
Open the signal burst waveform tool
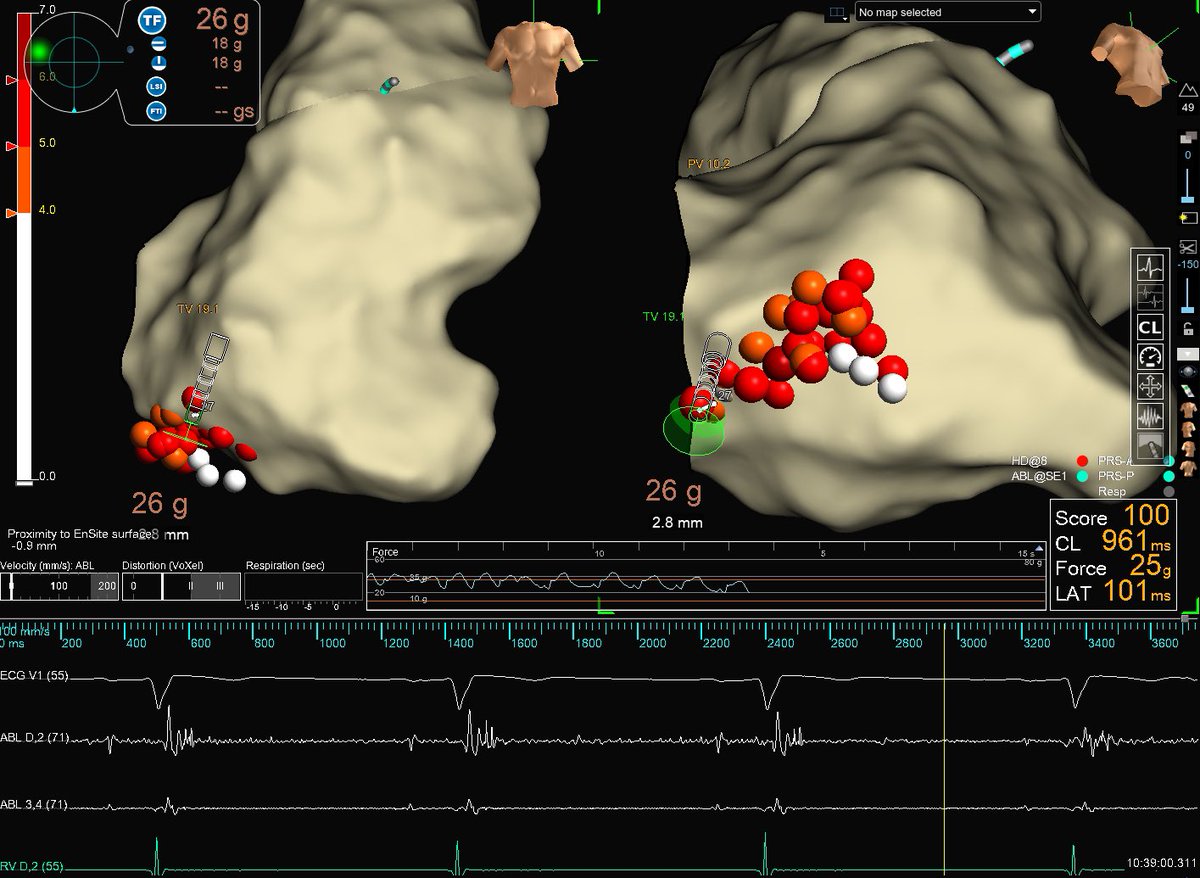1151,417
